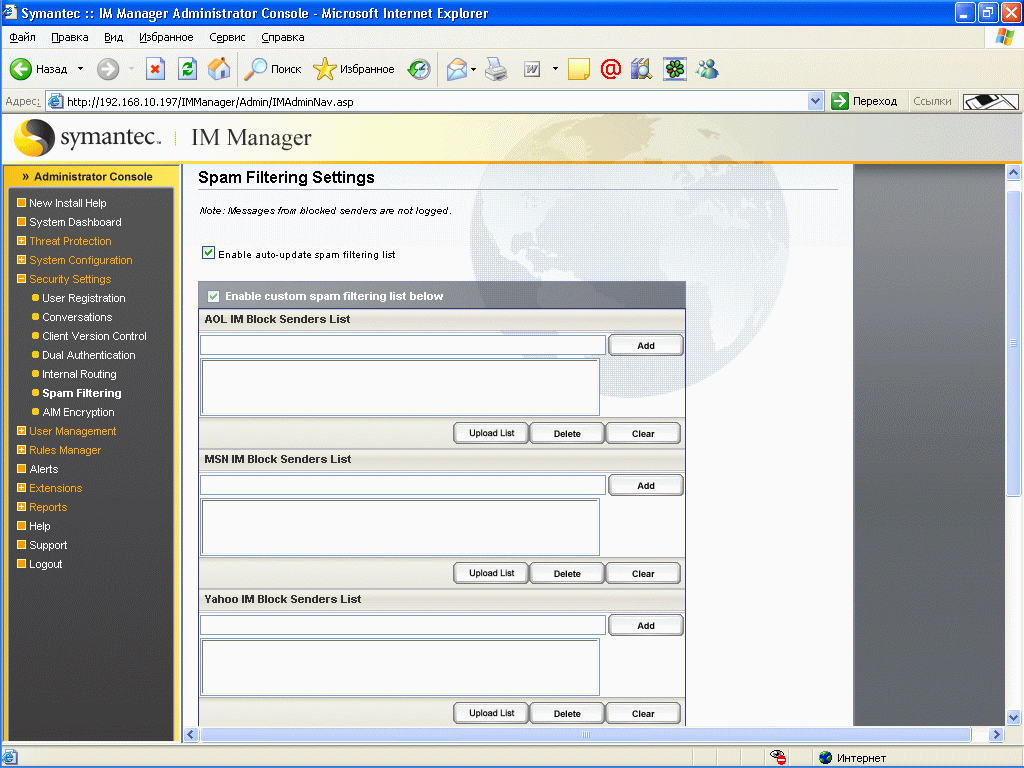Open the AIM Encryption page

78,412
